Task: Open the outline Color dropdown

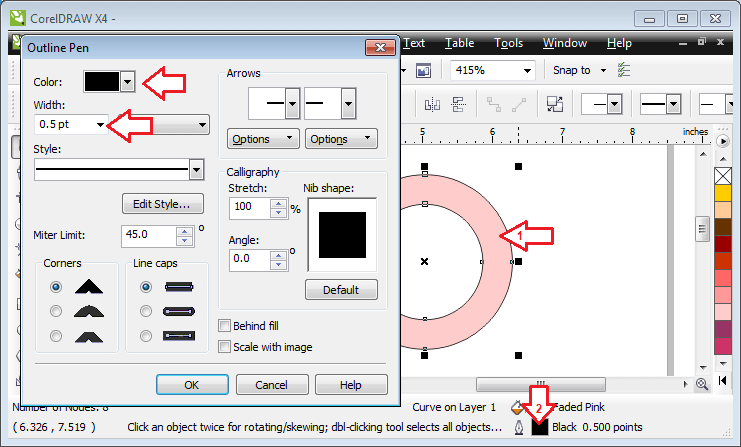Action: [x=127, y=82]
